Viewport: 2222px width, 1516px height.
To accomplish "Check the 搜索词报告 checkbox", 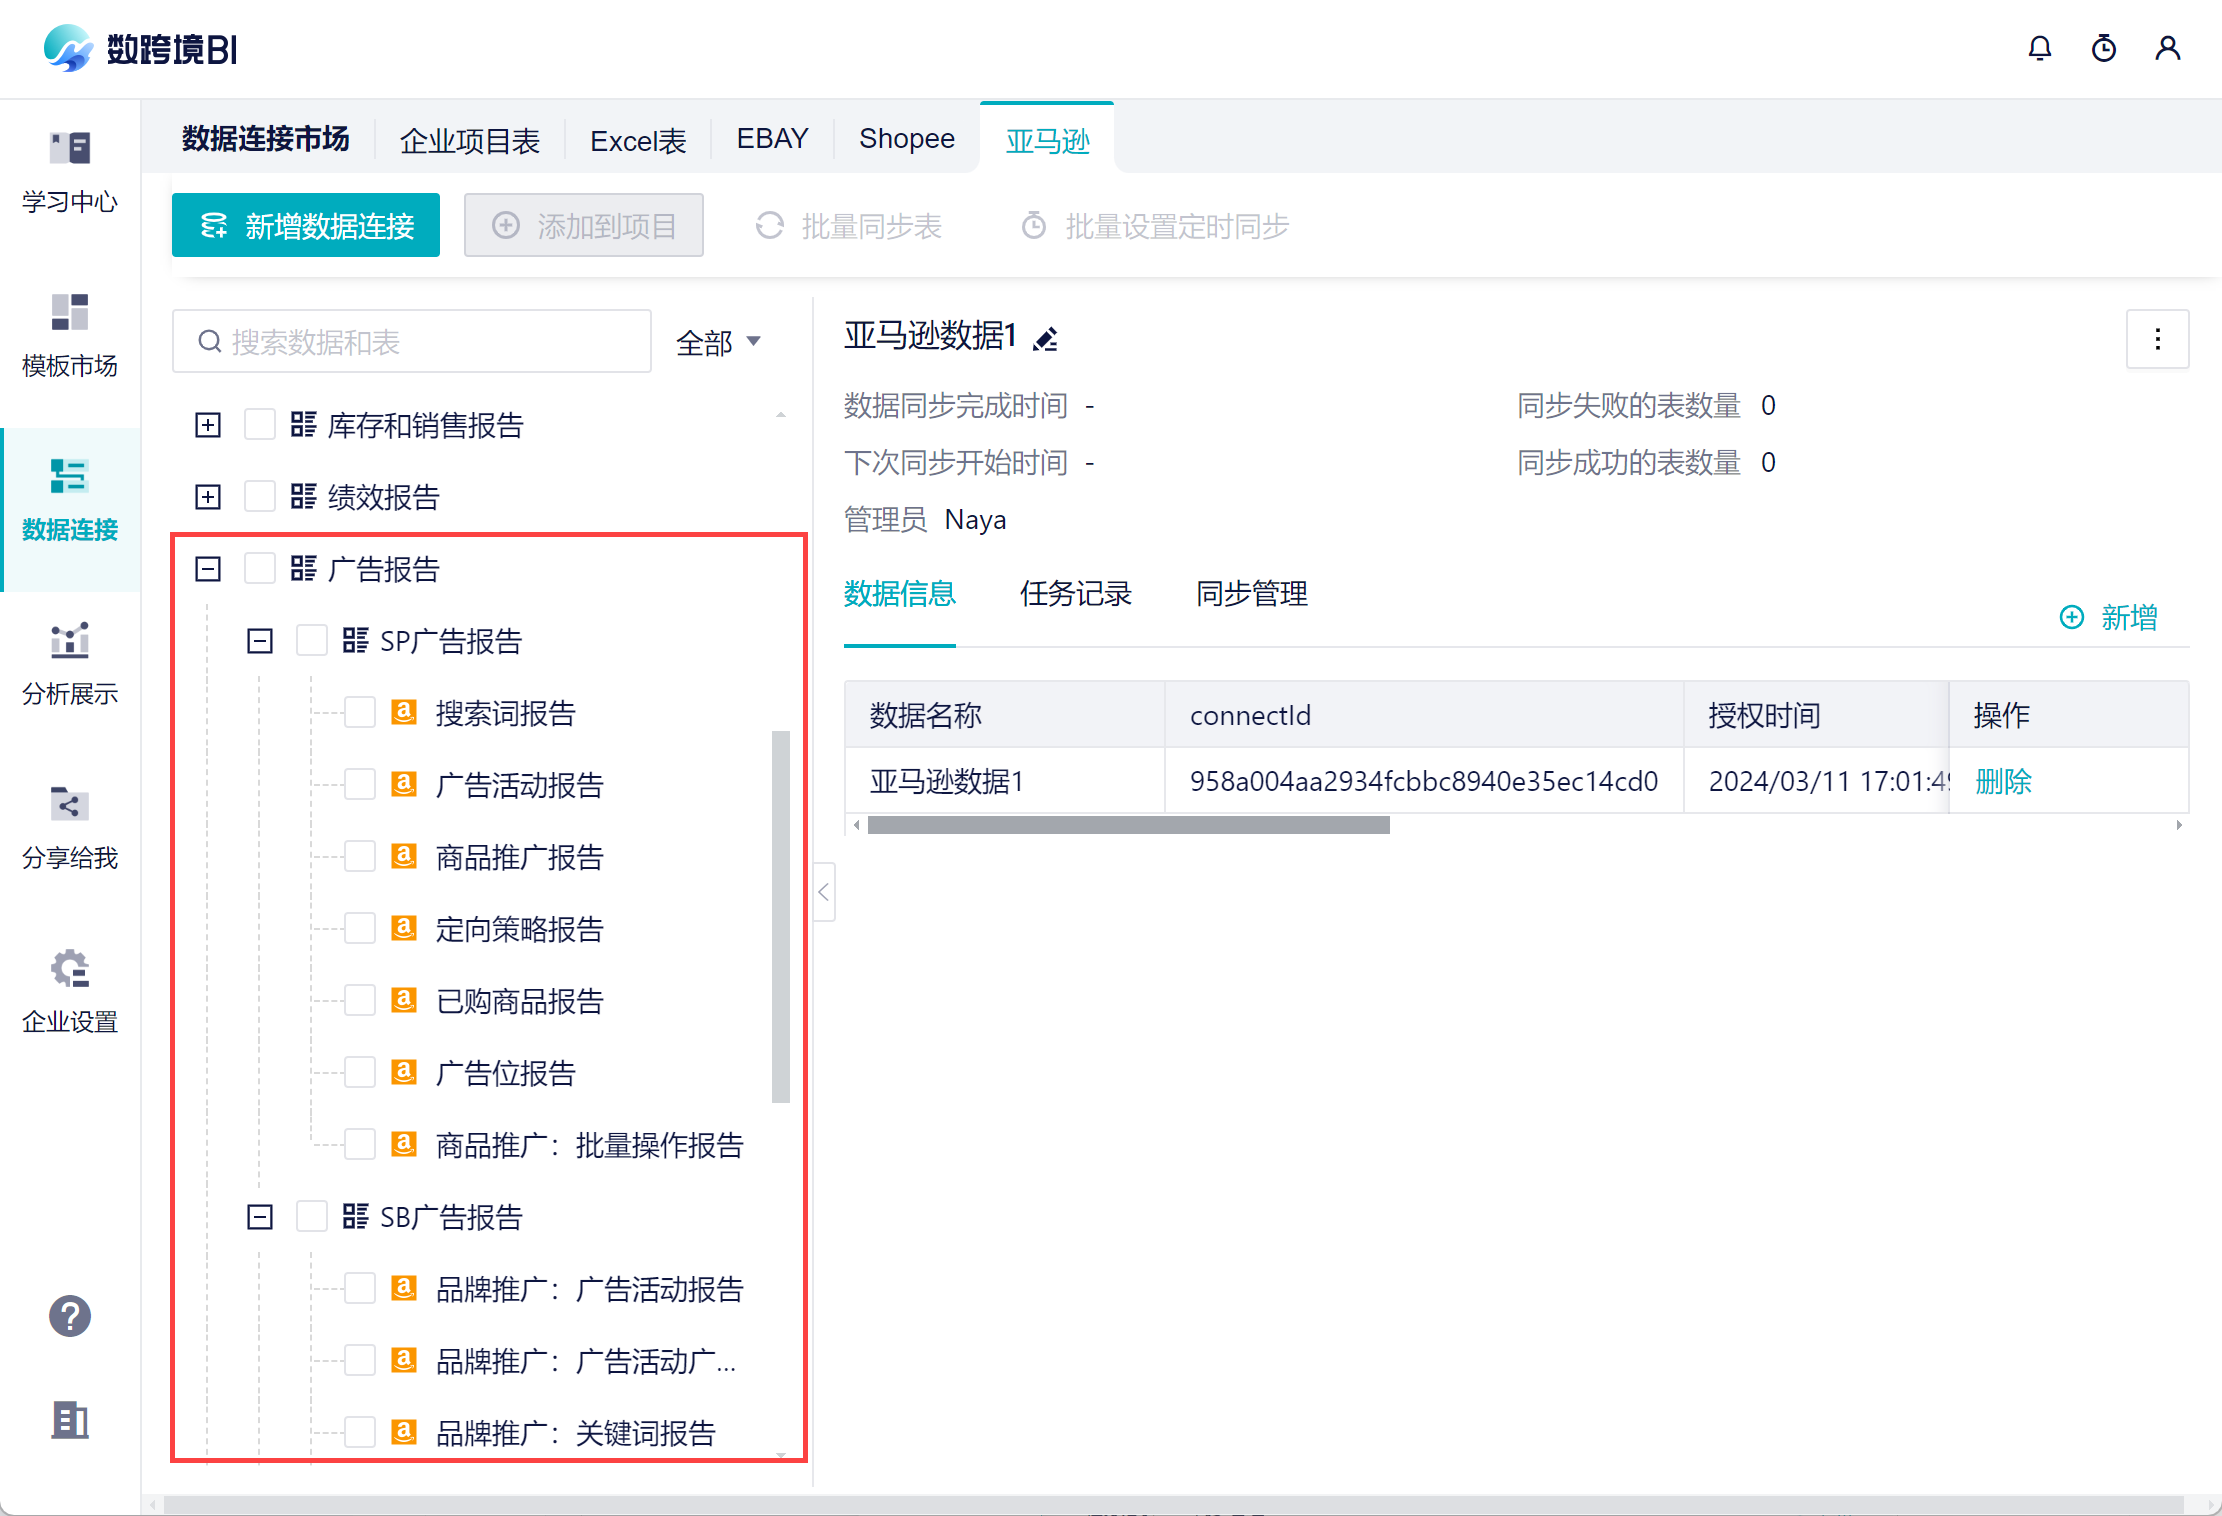I will 359,713.
